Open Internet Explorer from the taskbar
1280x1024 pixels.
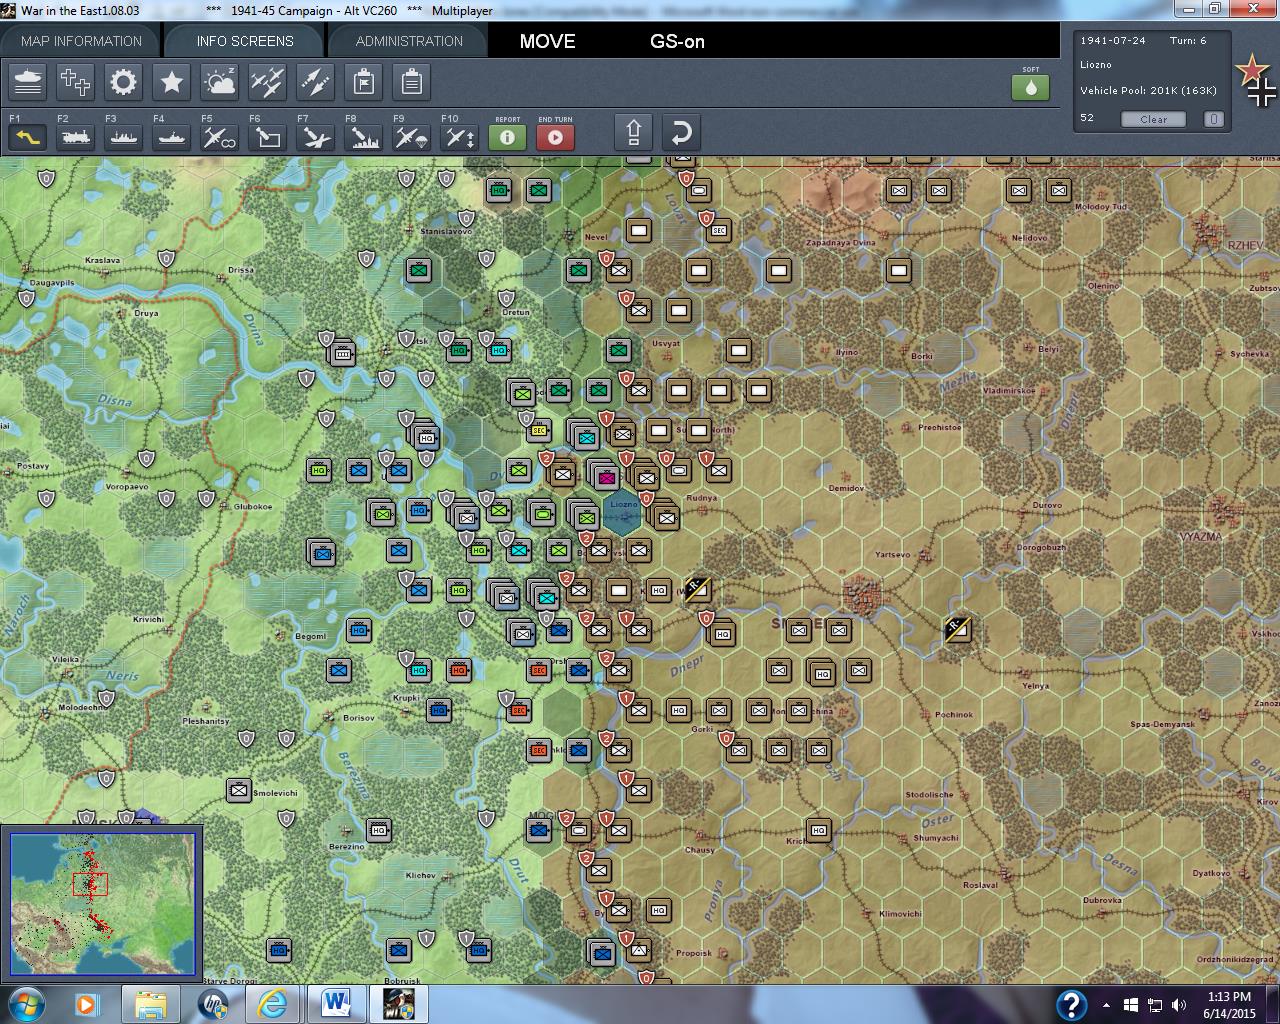point(272,1004)
